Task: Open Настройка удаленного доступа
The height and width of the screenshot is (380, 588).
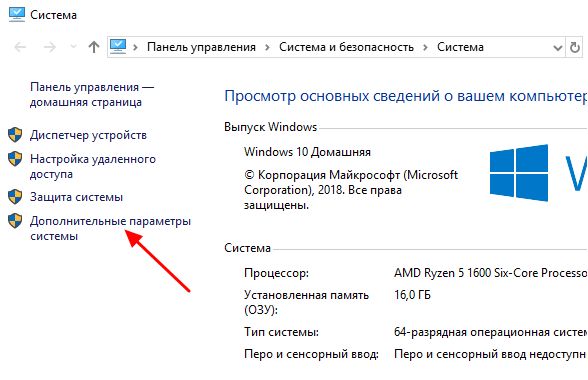Action: click(93, 167)
